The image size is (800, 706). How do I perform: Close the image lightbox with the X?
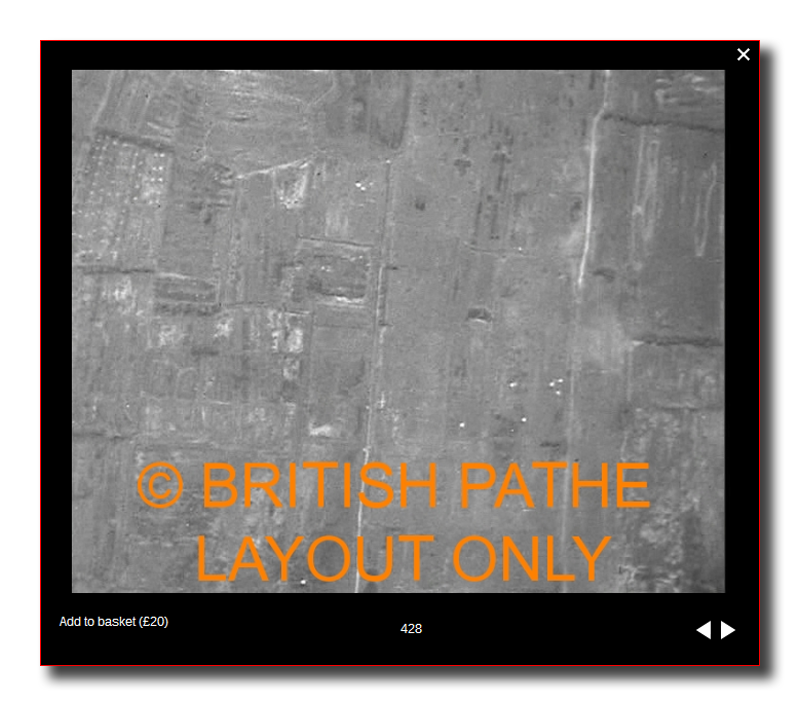pos(743,55)
